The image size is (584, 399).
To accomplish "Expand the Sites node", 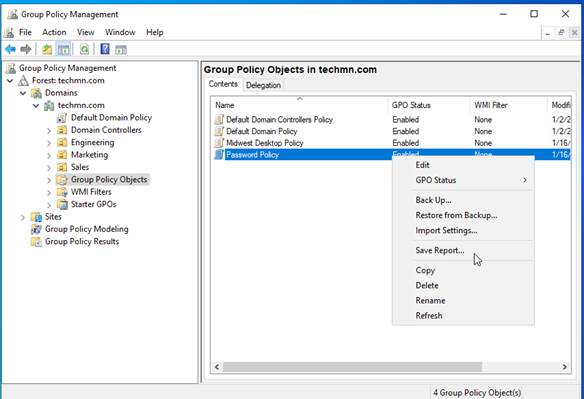I will pos(23,217).
